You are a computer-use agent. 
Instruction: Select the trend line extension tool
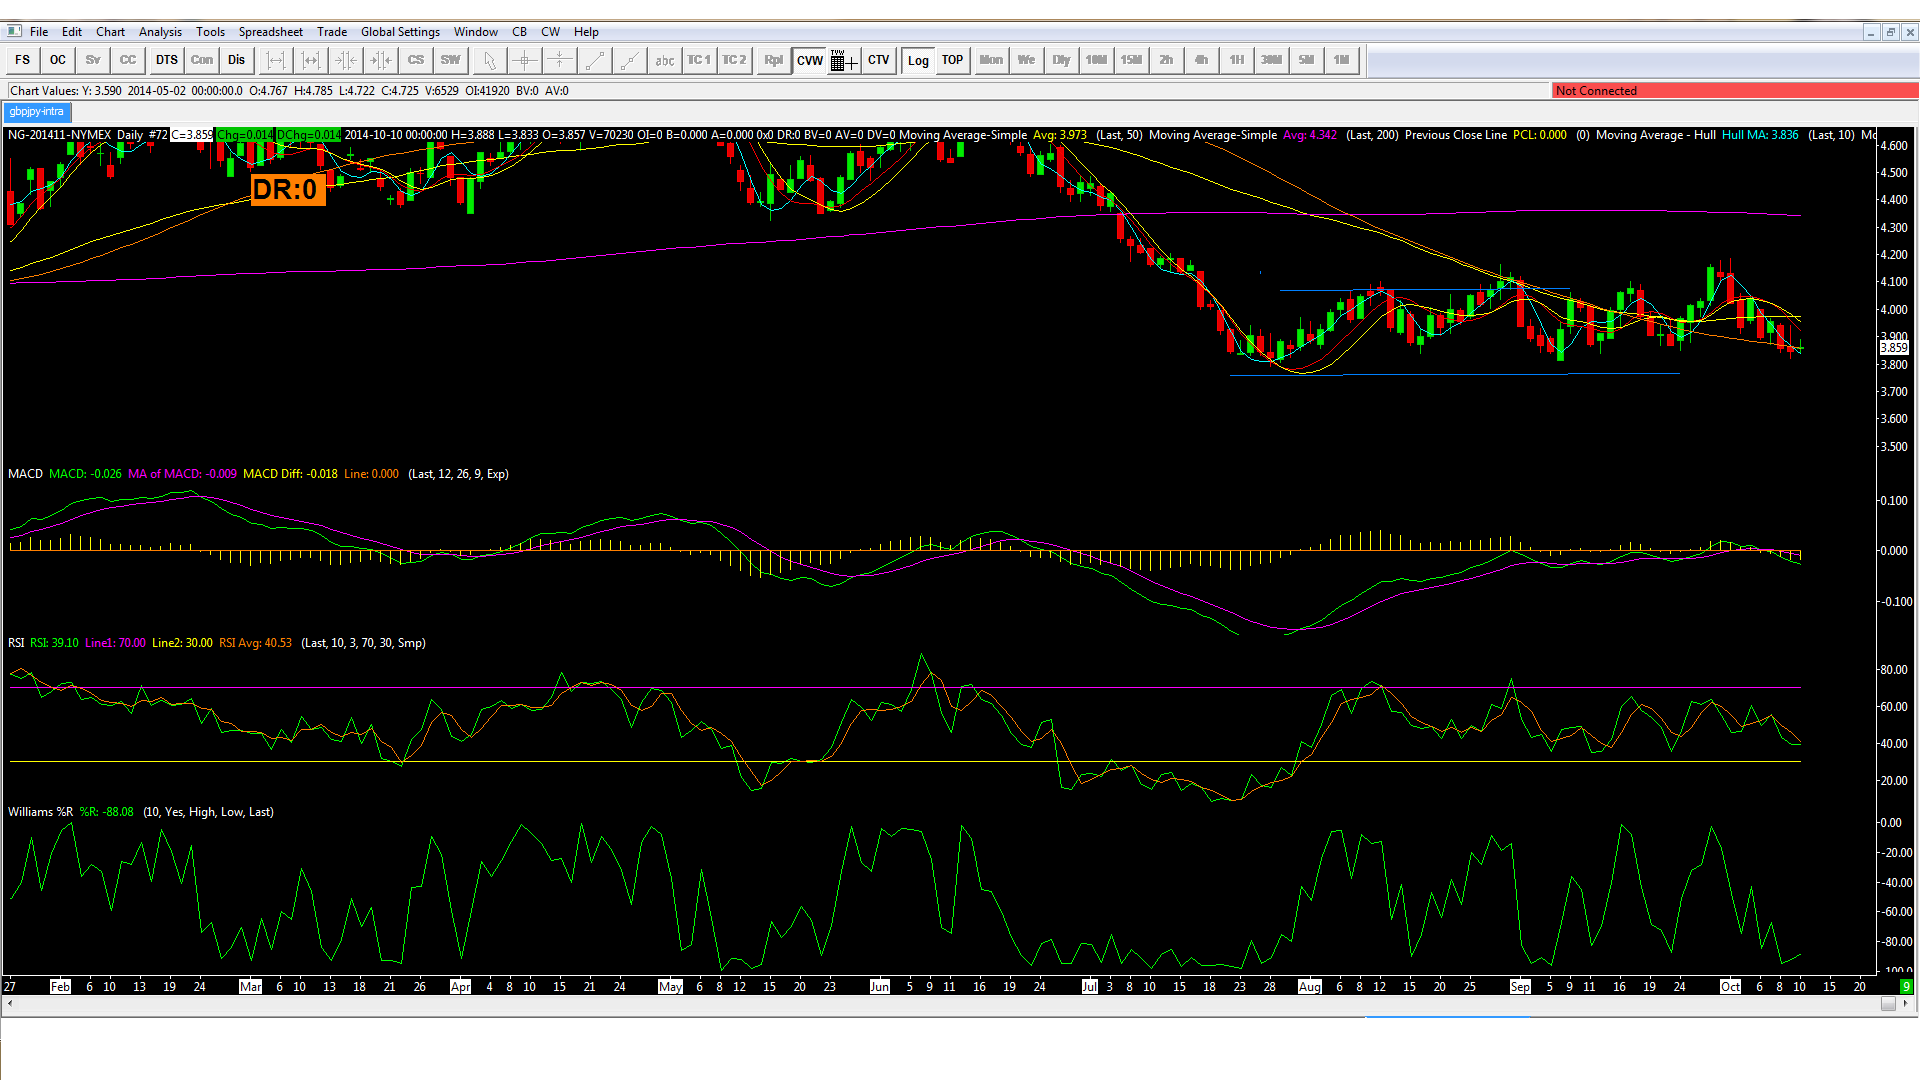tap(629, 60)
